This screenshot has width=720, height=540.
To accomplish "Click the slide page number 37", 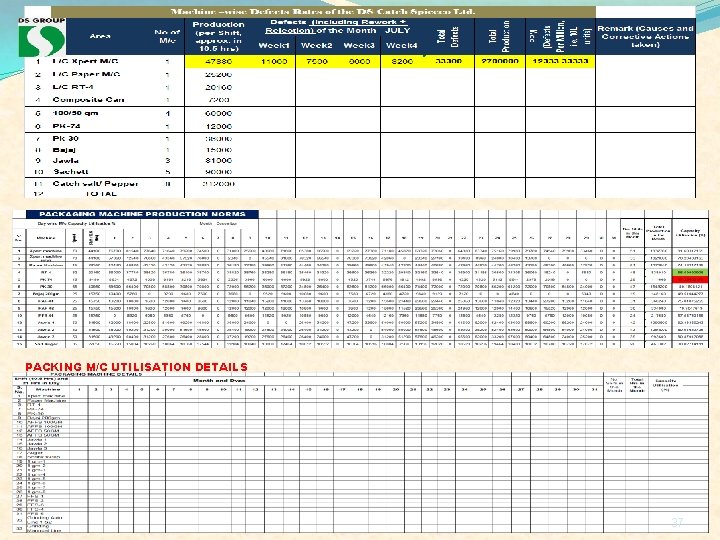I will click(x=677, y=522).
